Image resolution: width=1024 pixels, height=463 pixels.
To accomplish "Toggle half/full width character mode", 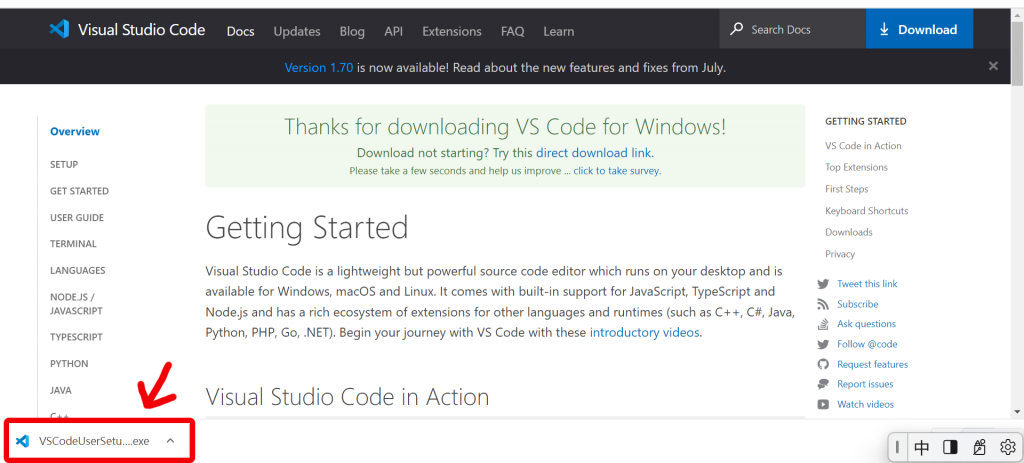I will 951,447.
